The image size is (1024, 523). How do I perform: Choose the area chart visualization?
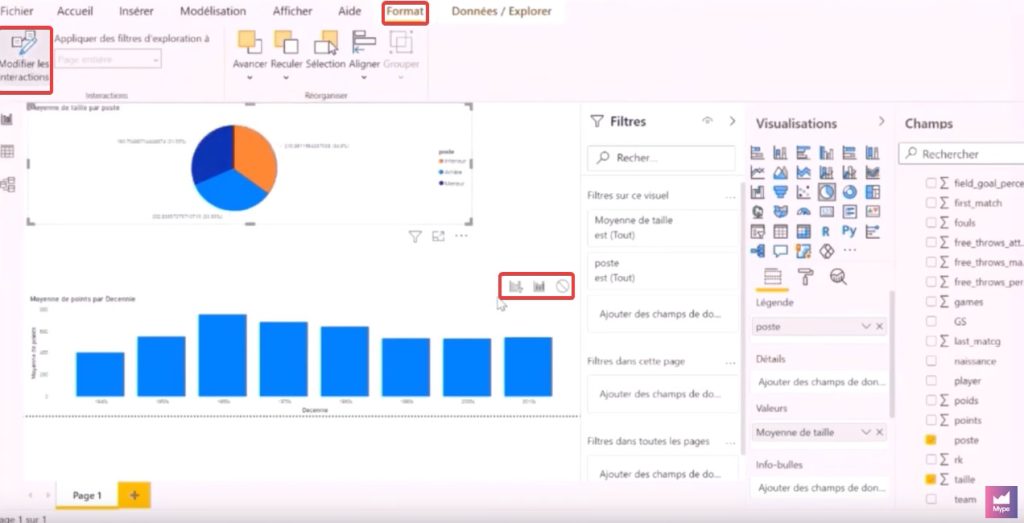pos(780,172)
